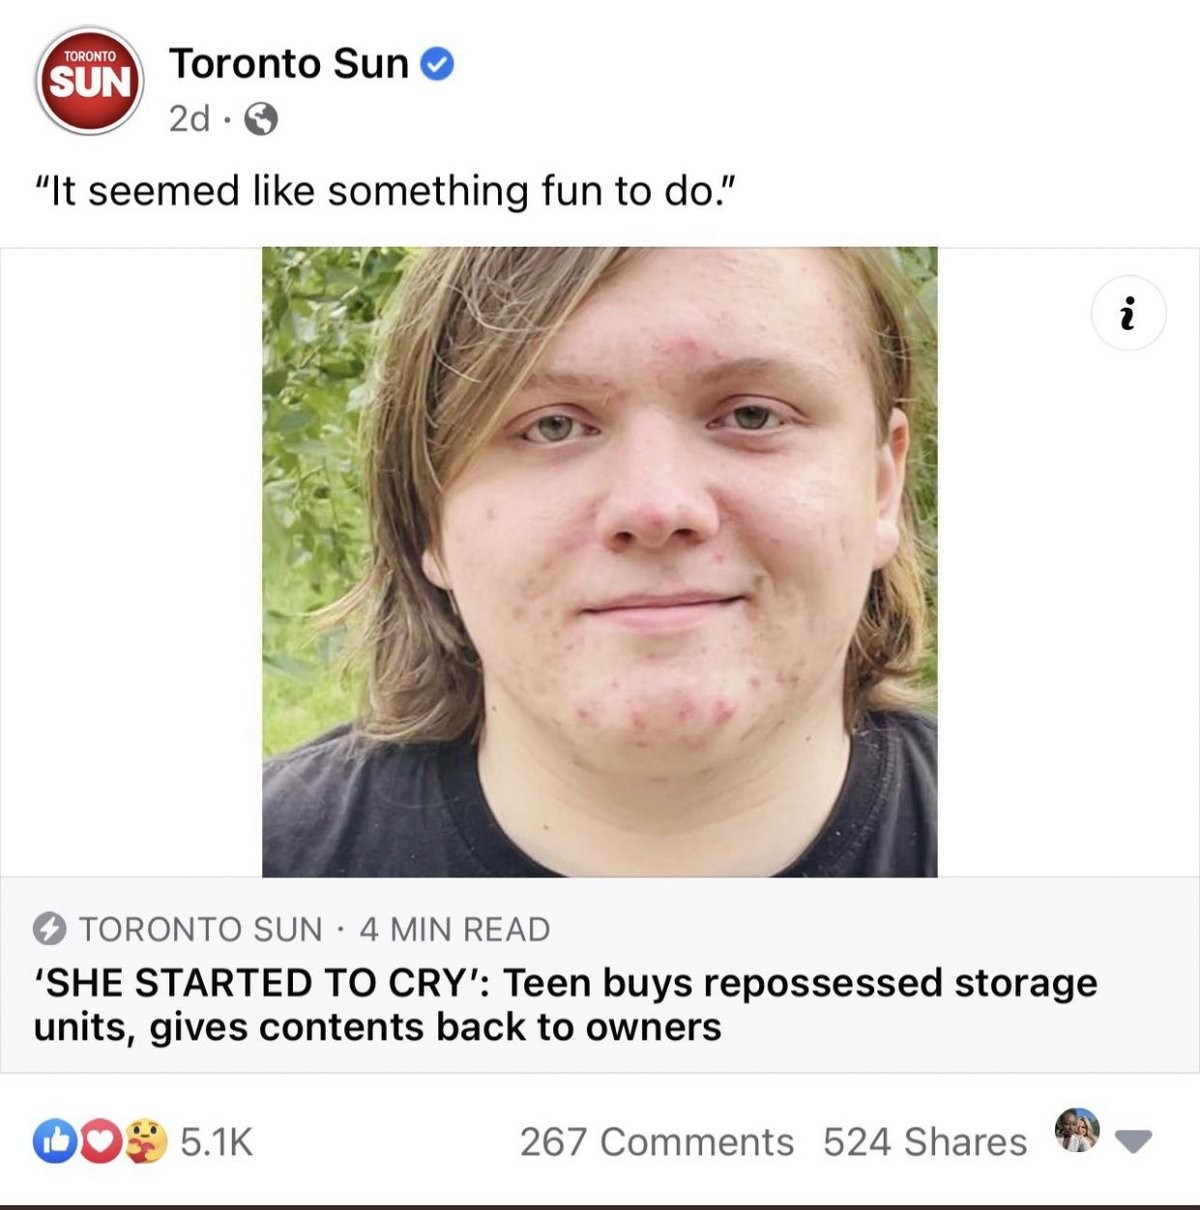Image resolution: width=1200 pixels, height=1210 pixels.
Task: Open the 5.1K reactions count
Action: click(x=217, y=1142)
